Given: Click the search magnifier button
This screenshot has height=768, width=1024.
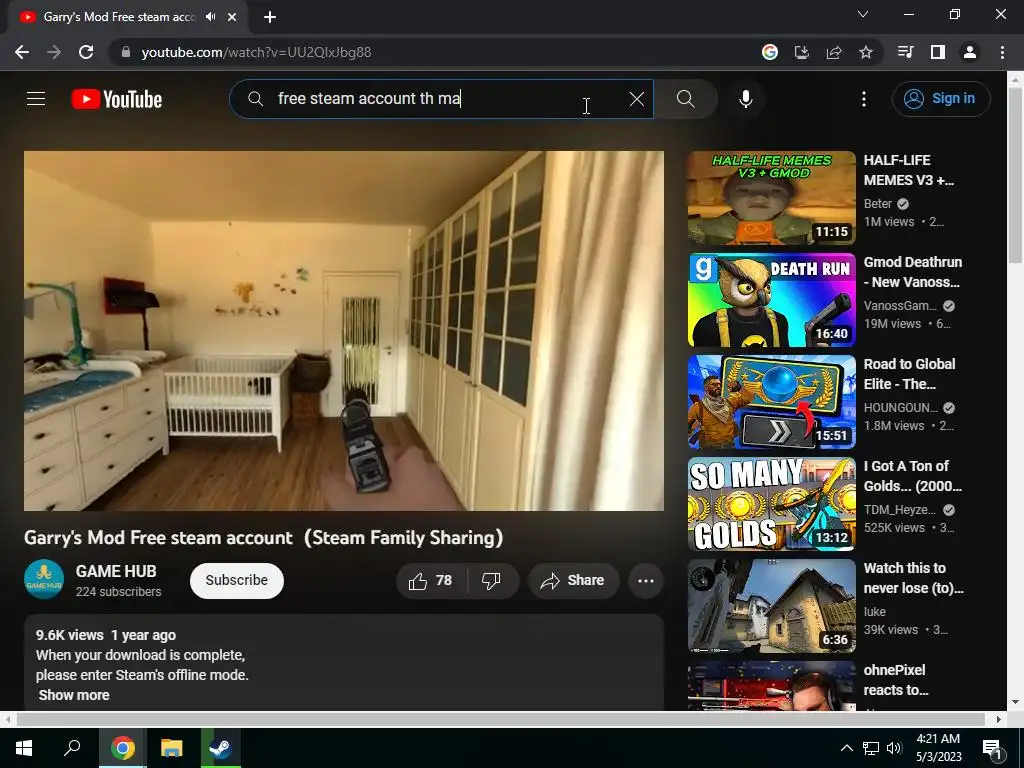Looking at the screenshot, I should point(686,99).
